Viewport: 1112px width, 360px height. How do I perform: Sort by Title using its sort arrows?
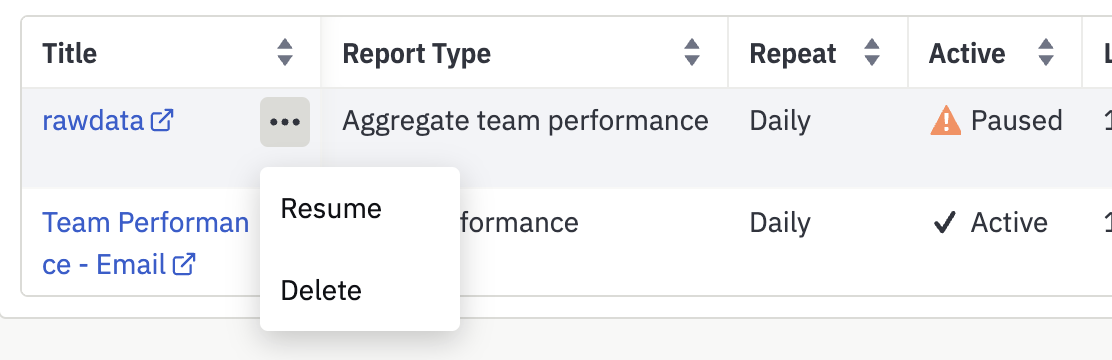click(285, 52)
